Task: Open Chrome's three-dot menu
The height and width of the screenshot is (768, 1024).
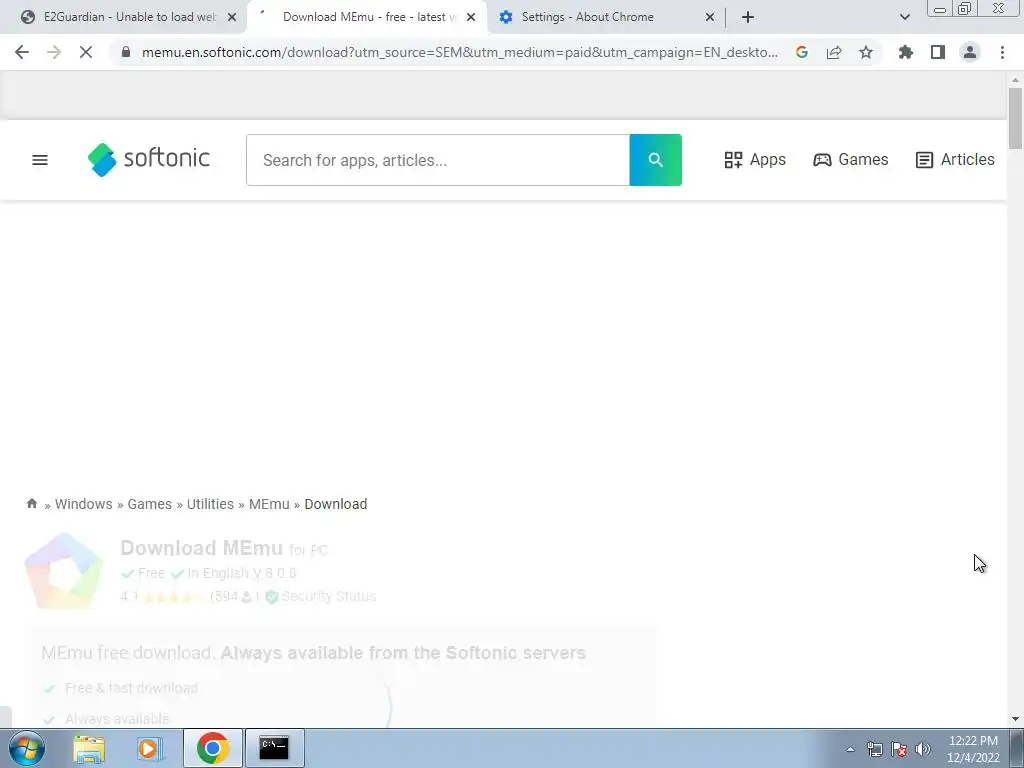Action: (x=1002, y=52)
